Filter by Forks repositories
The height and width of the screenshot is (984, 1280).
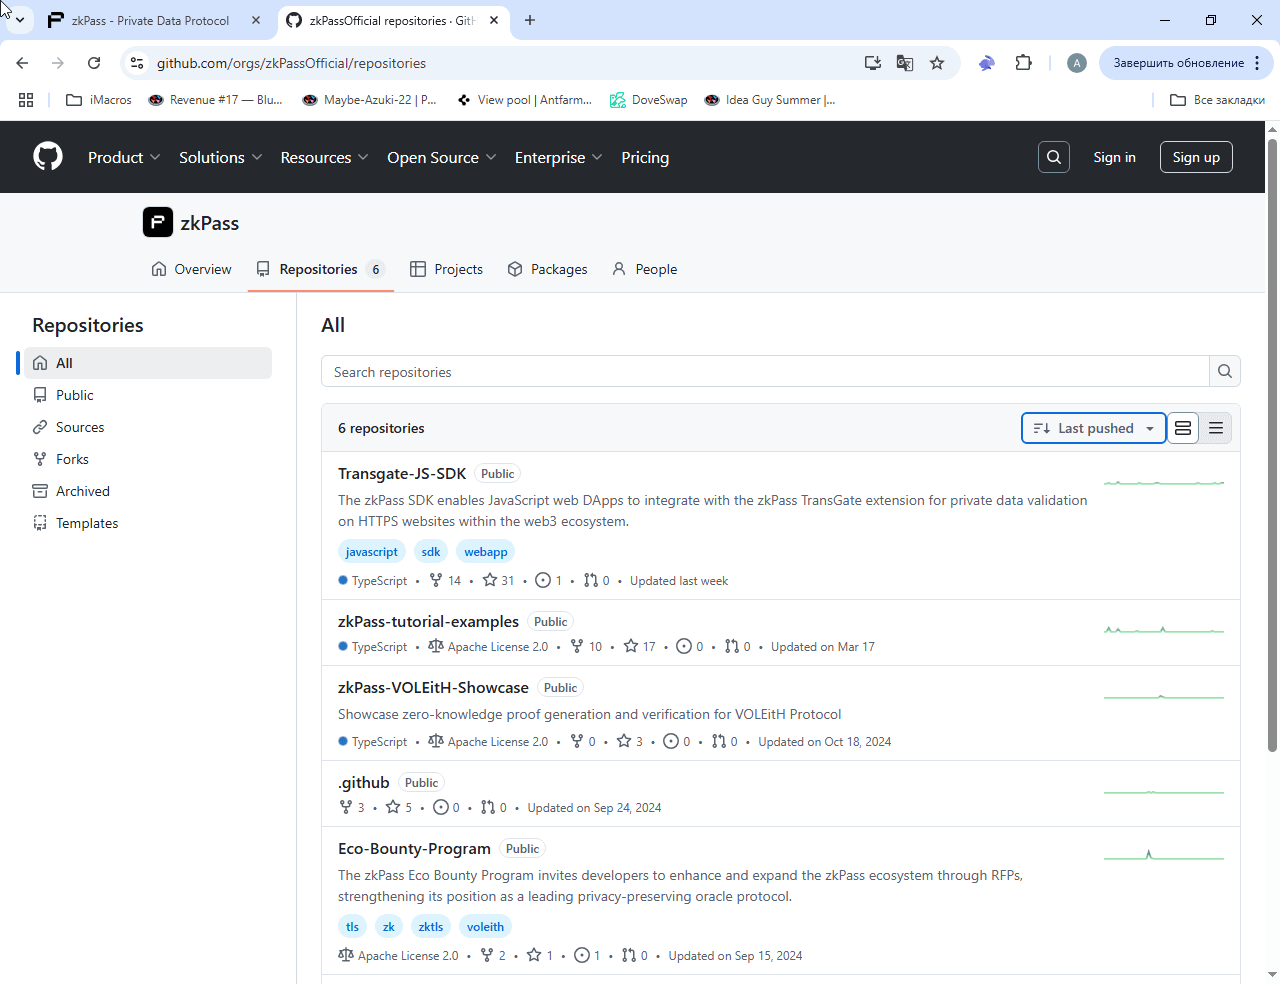[148, 459]
